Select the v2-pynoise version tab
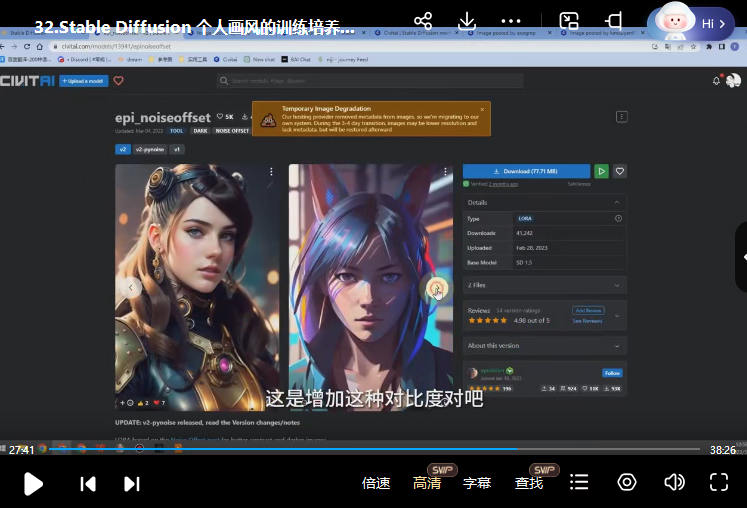This screenshot has width=747, height=508. click(x=149, y=149)
